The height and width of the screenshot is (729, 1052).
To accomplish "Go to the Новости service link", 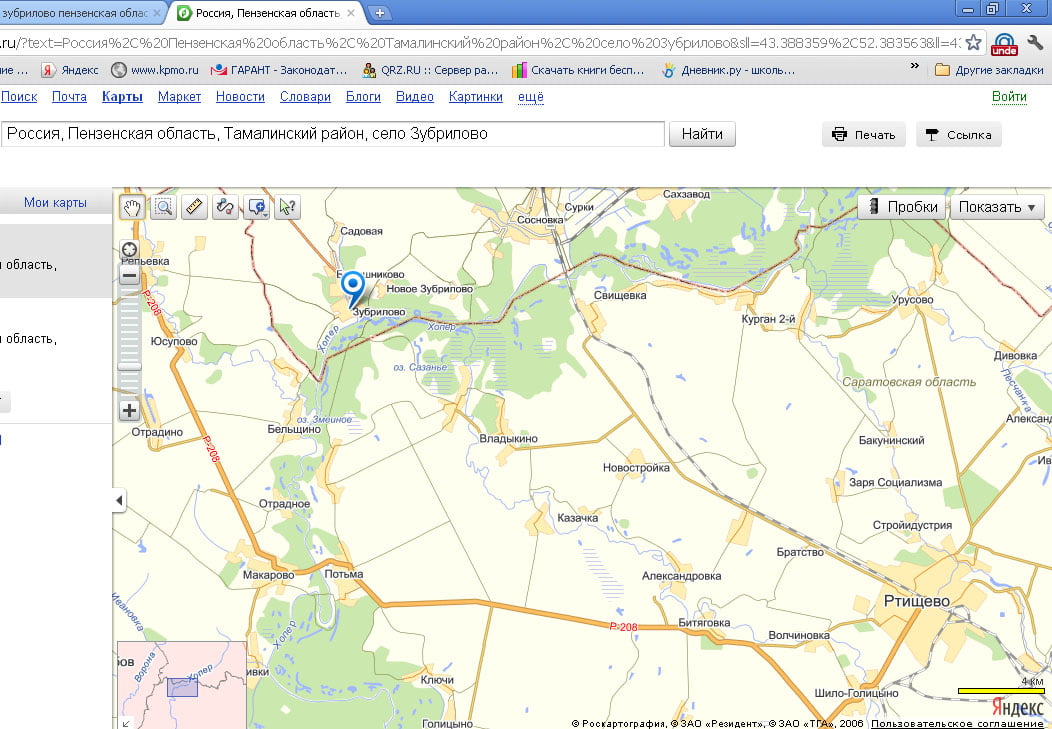I will click(240, 97).
